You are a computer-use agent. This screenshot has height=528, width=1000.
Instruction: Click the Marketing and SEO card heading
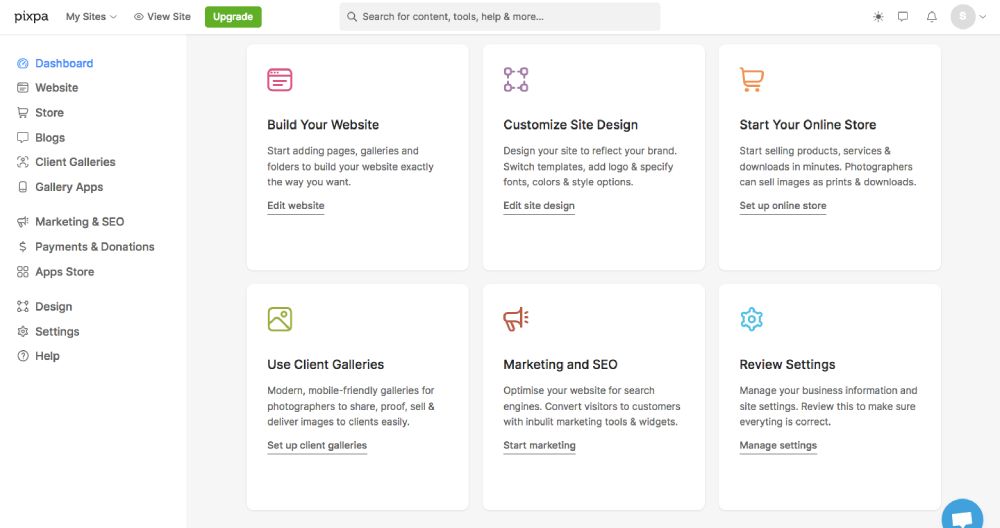pyautogui.click(x=560, y=365)
